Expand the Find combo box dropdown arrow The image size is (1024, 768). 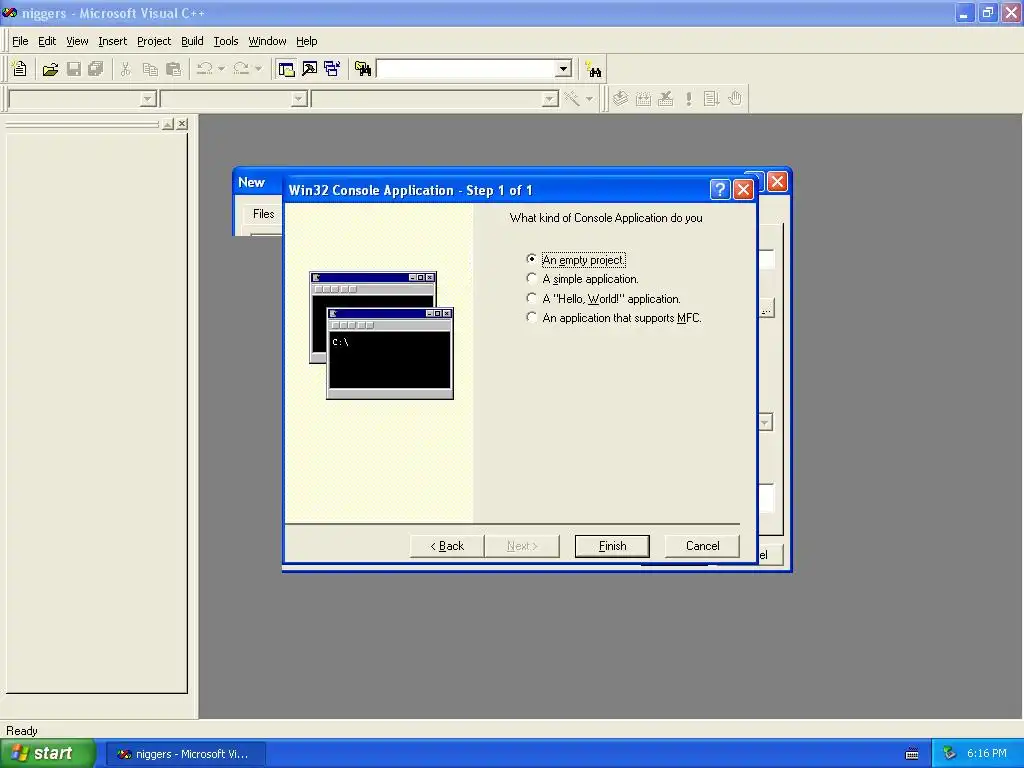(563, 69)
